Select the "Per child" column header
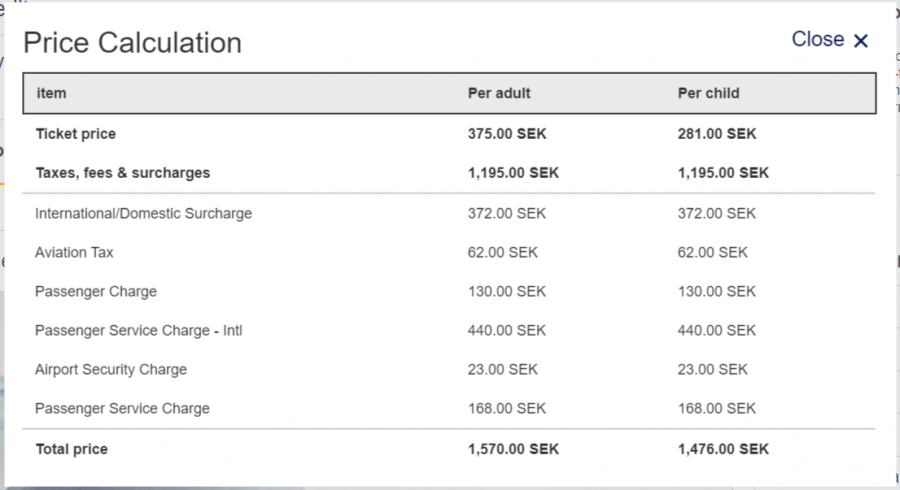The width and height of the screenshot is (900, 490). tap(708, 94)
